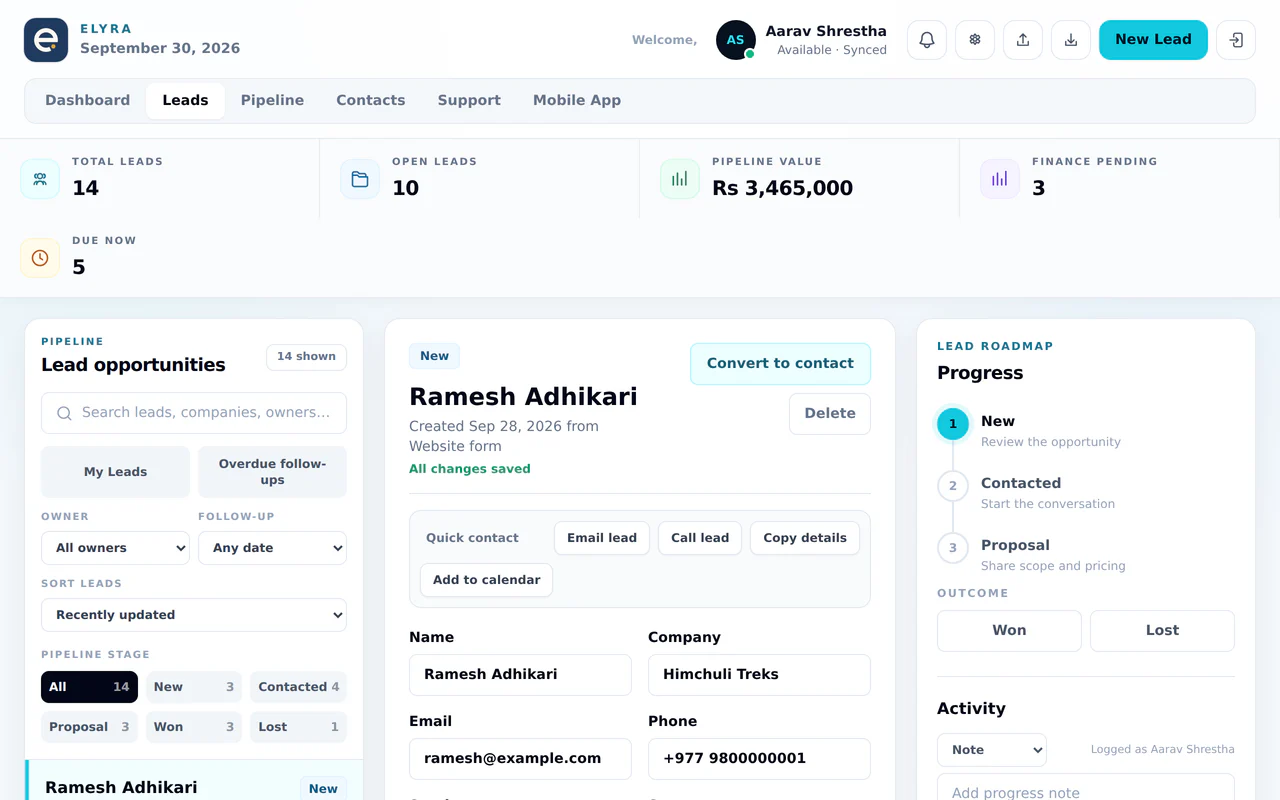
Task: Click the sign-out icon after New Lead
Action: pyautogui.click(x=1236, y=40)
